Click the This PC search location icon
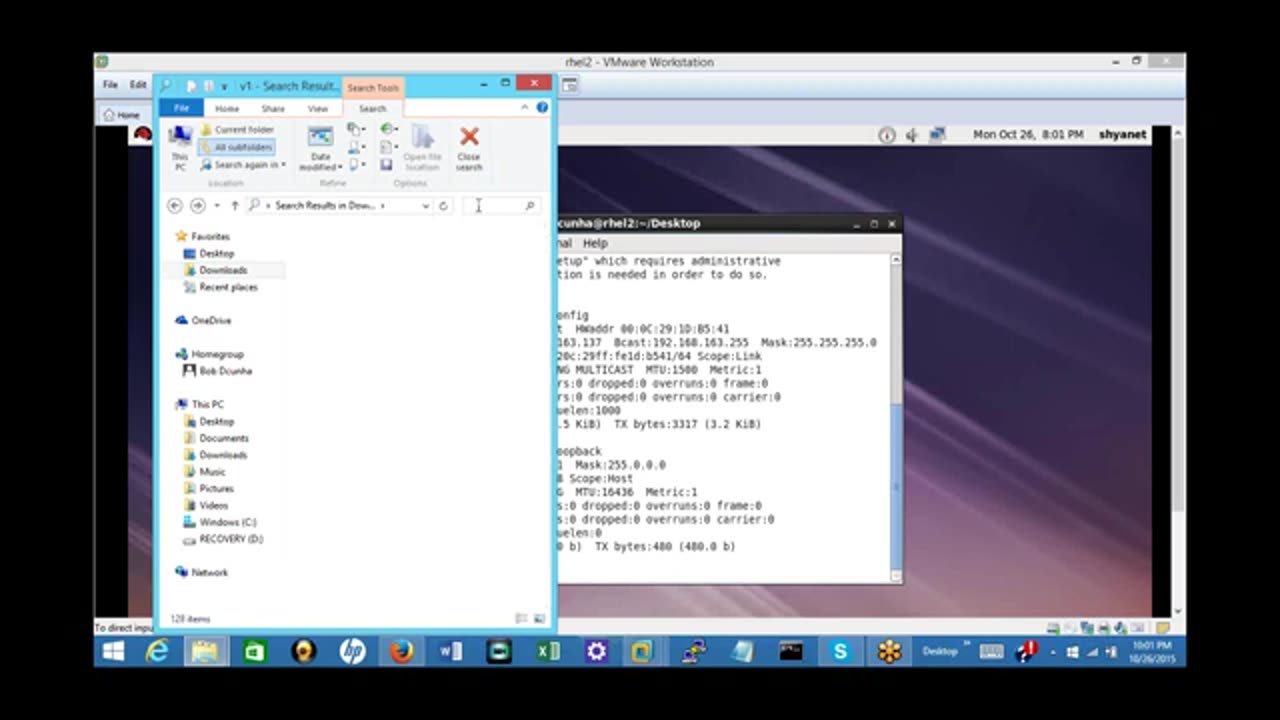This screenshot has height=720, width=1280. point(180,147)
